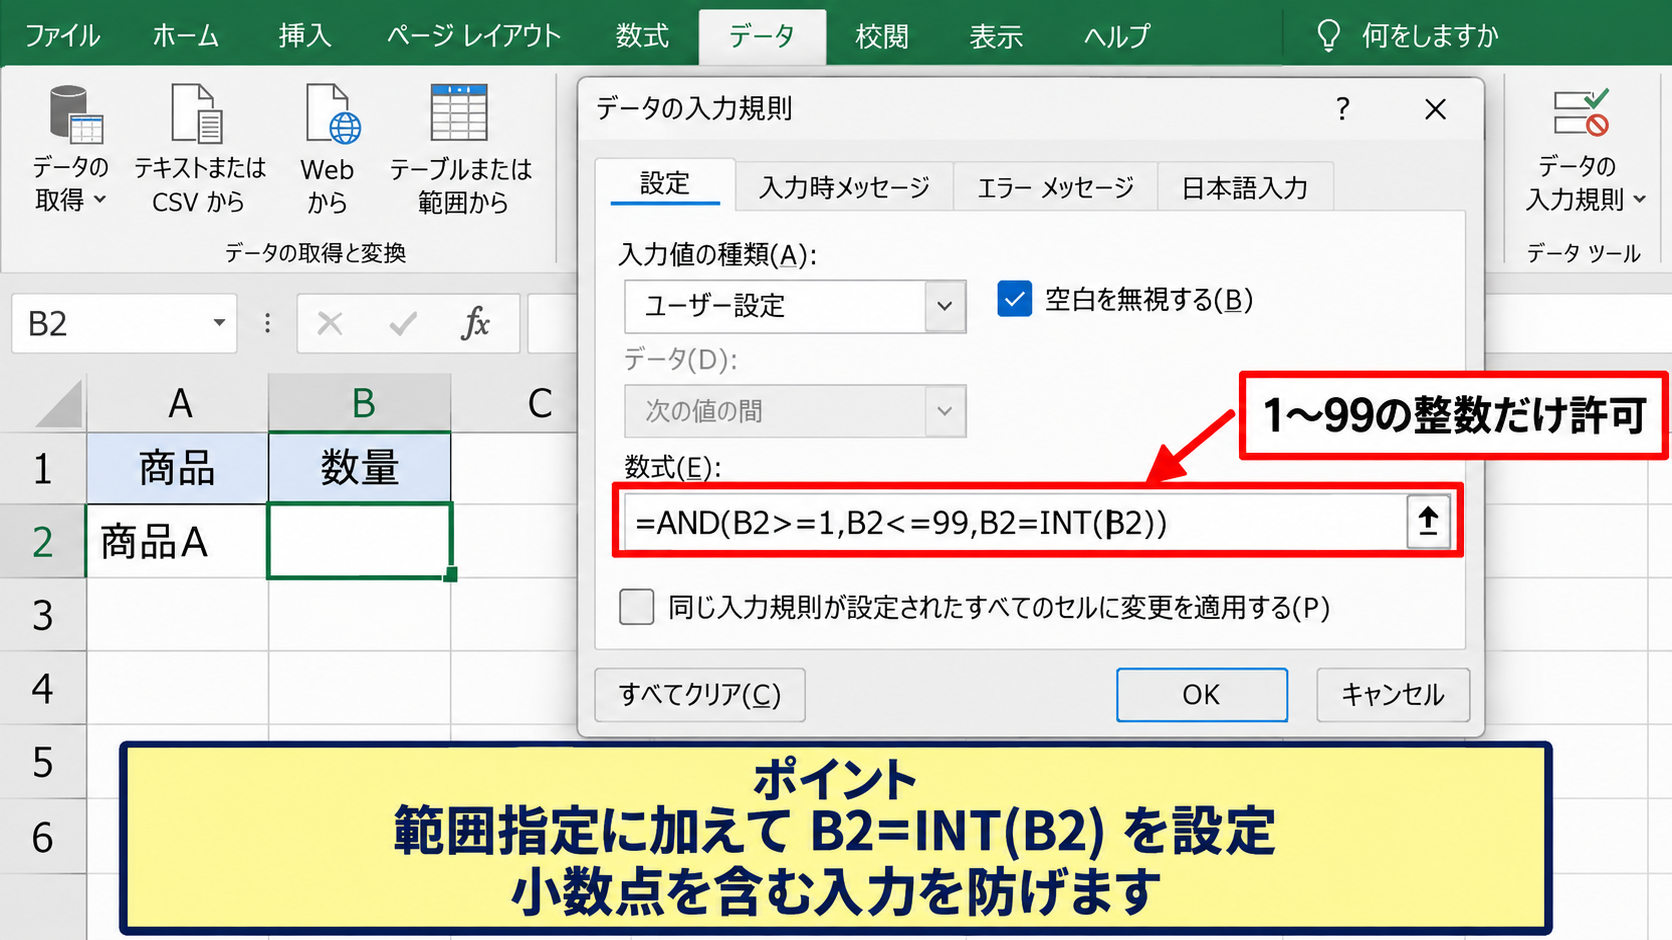Screen dimensions: 1672x940
Task: Switch to ページレイアウト ribbon tab
Action: point(474,36)
